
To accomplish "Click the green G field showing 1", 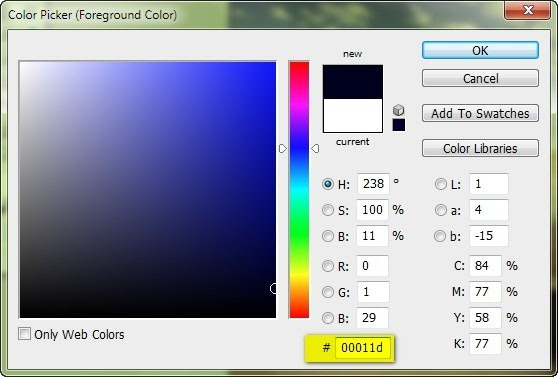I will click(373, 292).
